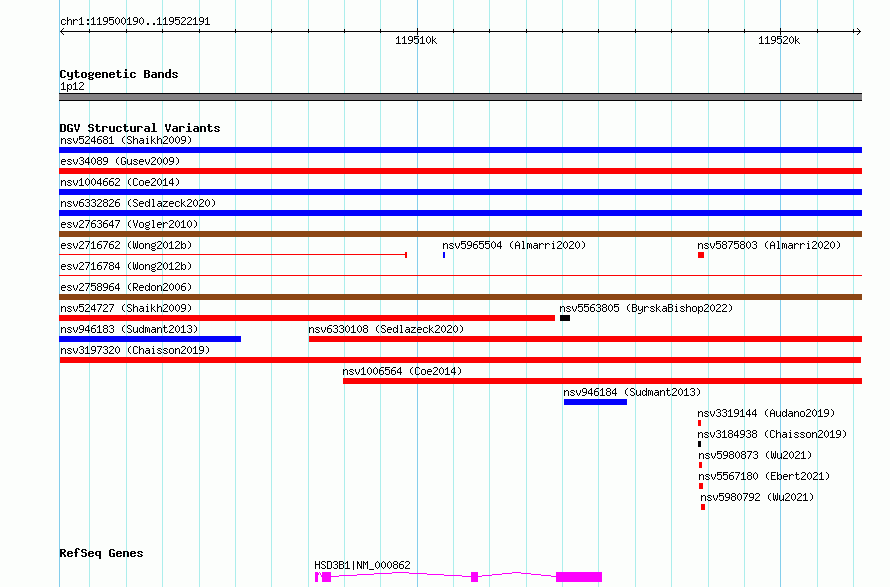Click the nsv5875803 (Almarri2020) label
The image size is (890, 587).
769,245
